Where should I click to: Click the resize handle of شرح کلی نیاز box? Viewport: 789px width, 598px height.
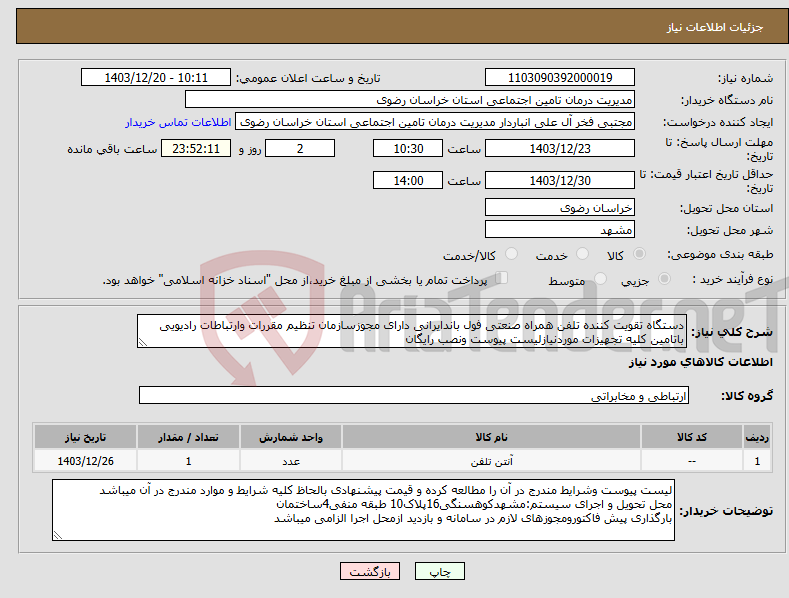click(x=143, y=342)
